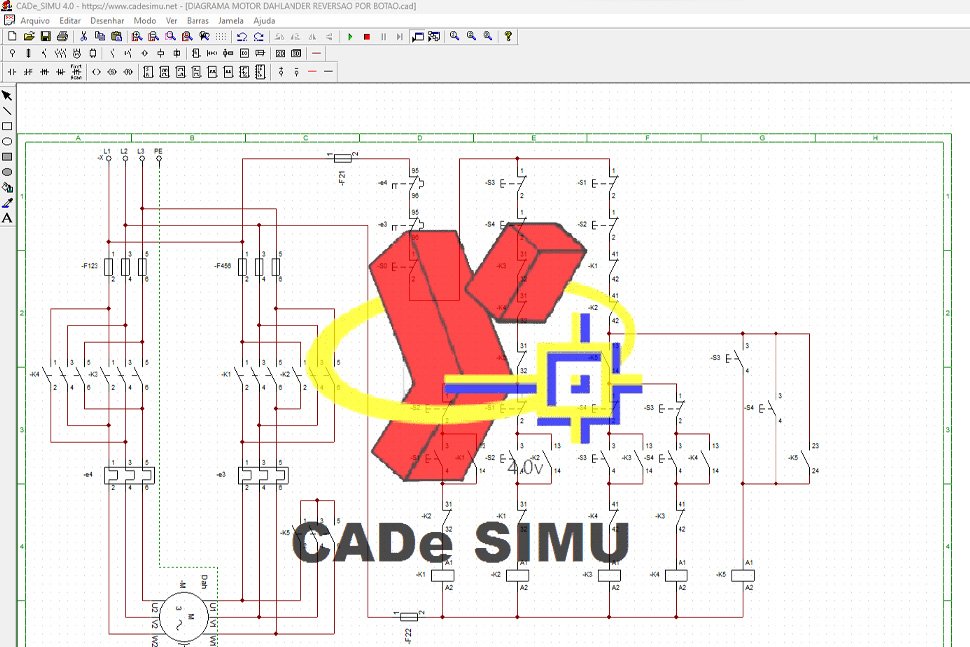The height and width of the screenshot is (647, 970).
Task: Pick the unfilled Rectangle tool
Action: (7, 126)
